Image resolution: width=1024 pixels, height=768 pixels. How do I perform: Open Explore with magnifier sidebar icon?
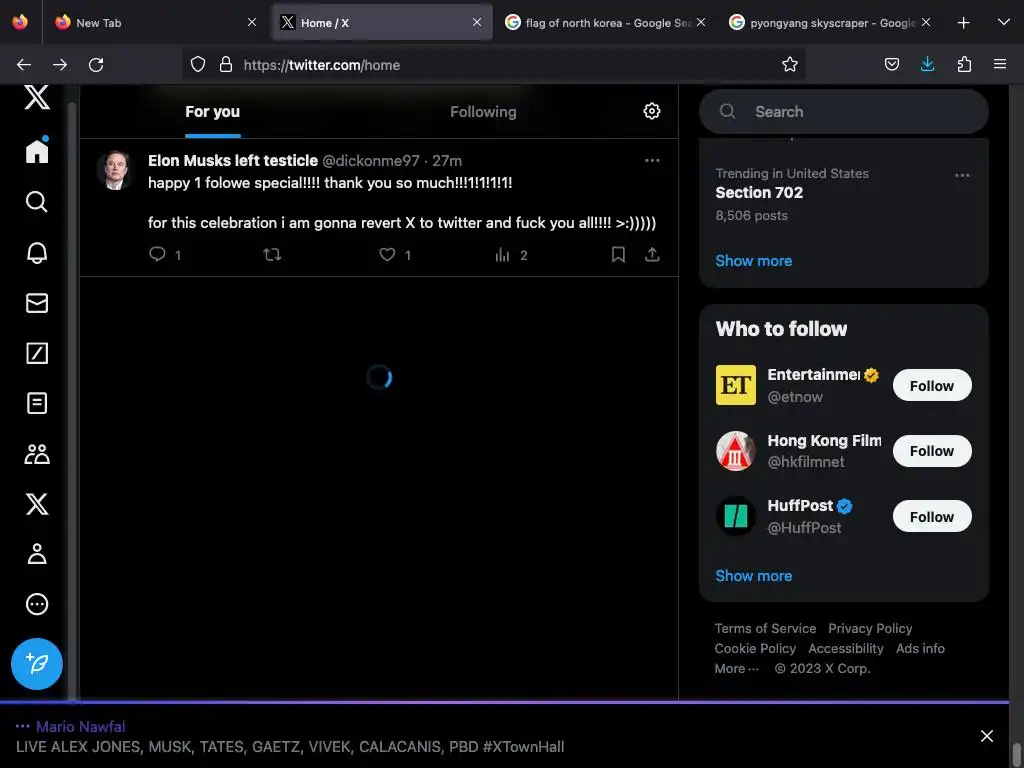37,202
